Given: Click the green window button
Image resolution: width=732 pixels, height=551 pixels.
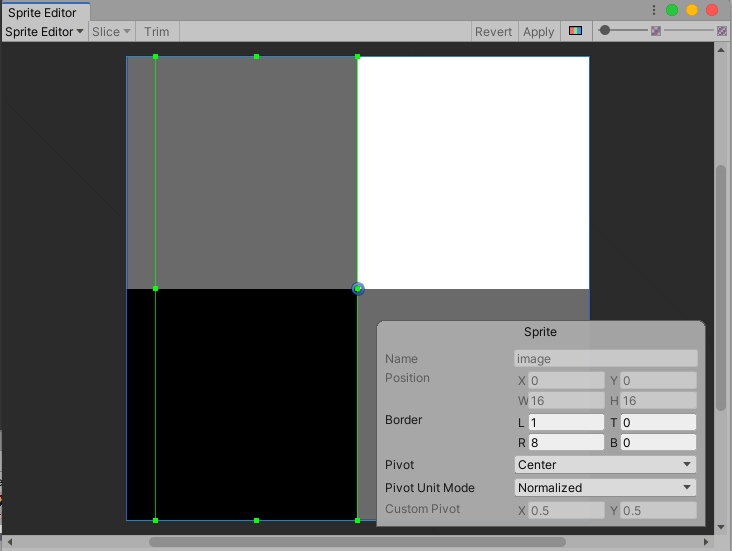Looking at the screenshot, I should [672, 10].
